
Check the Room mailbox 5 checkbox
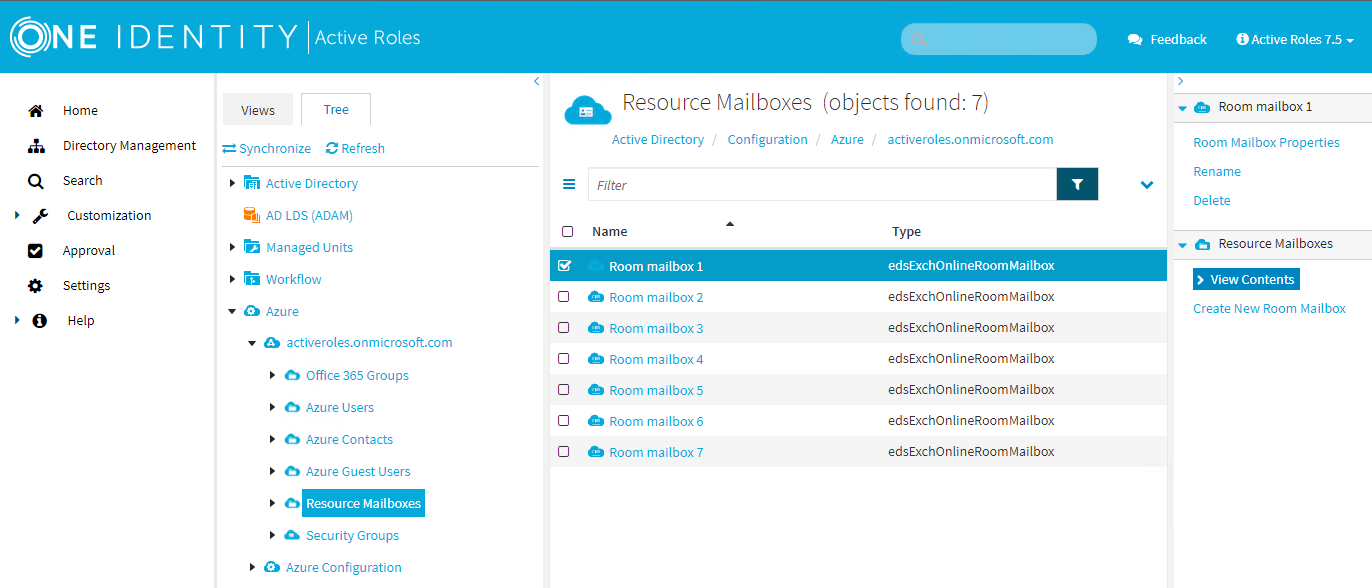click(x=564, y=390)
